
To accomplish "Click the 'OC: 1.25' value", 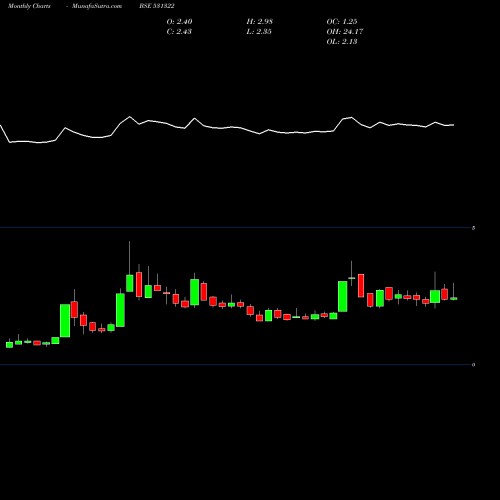I will point(342,21).
